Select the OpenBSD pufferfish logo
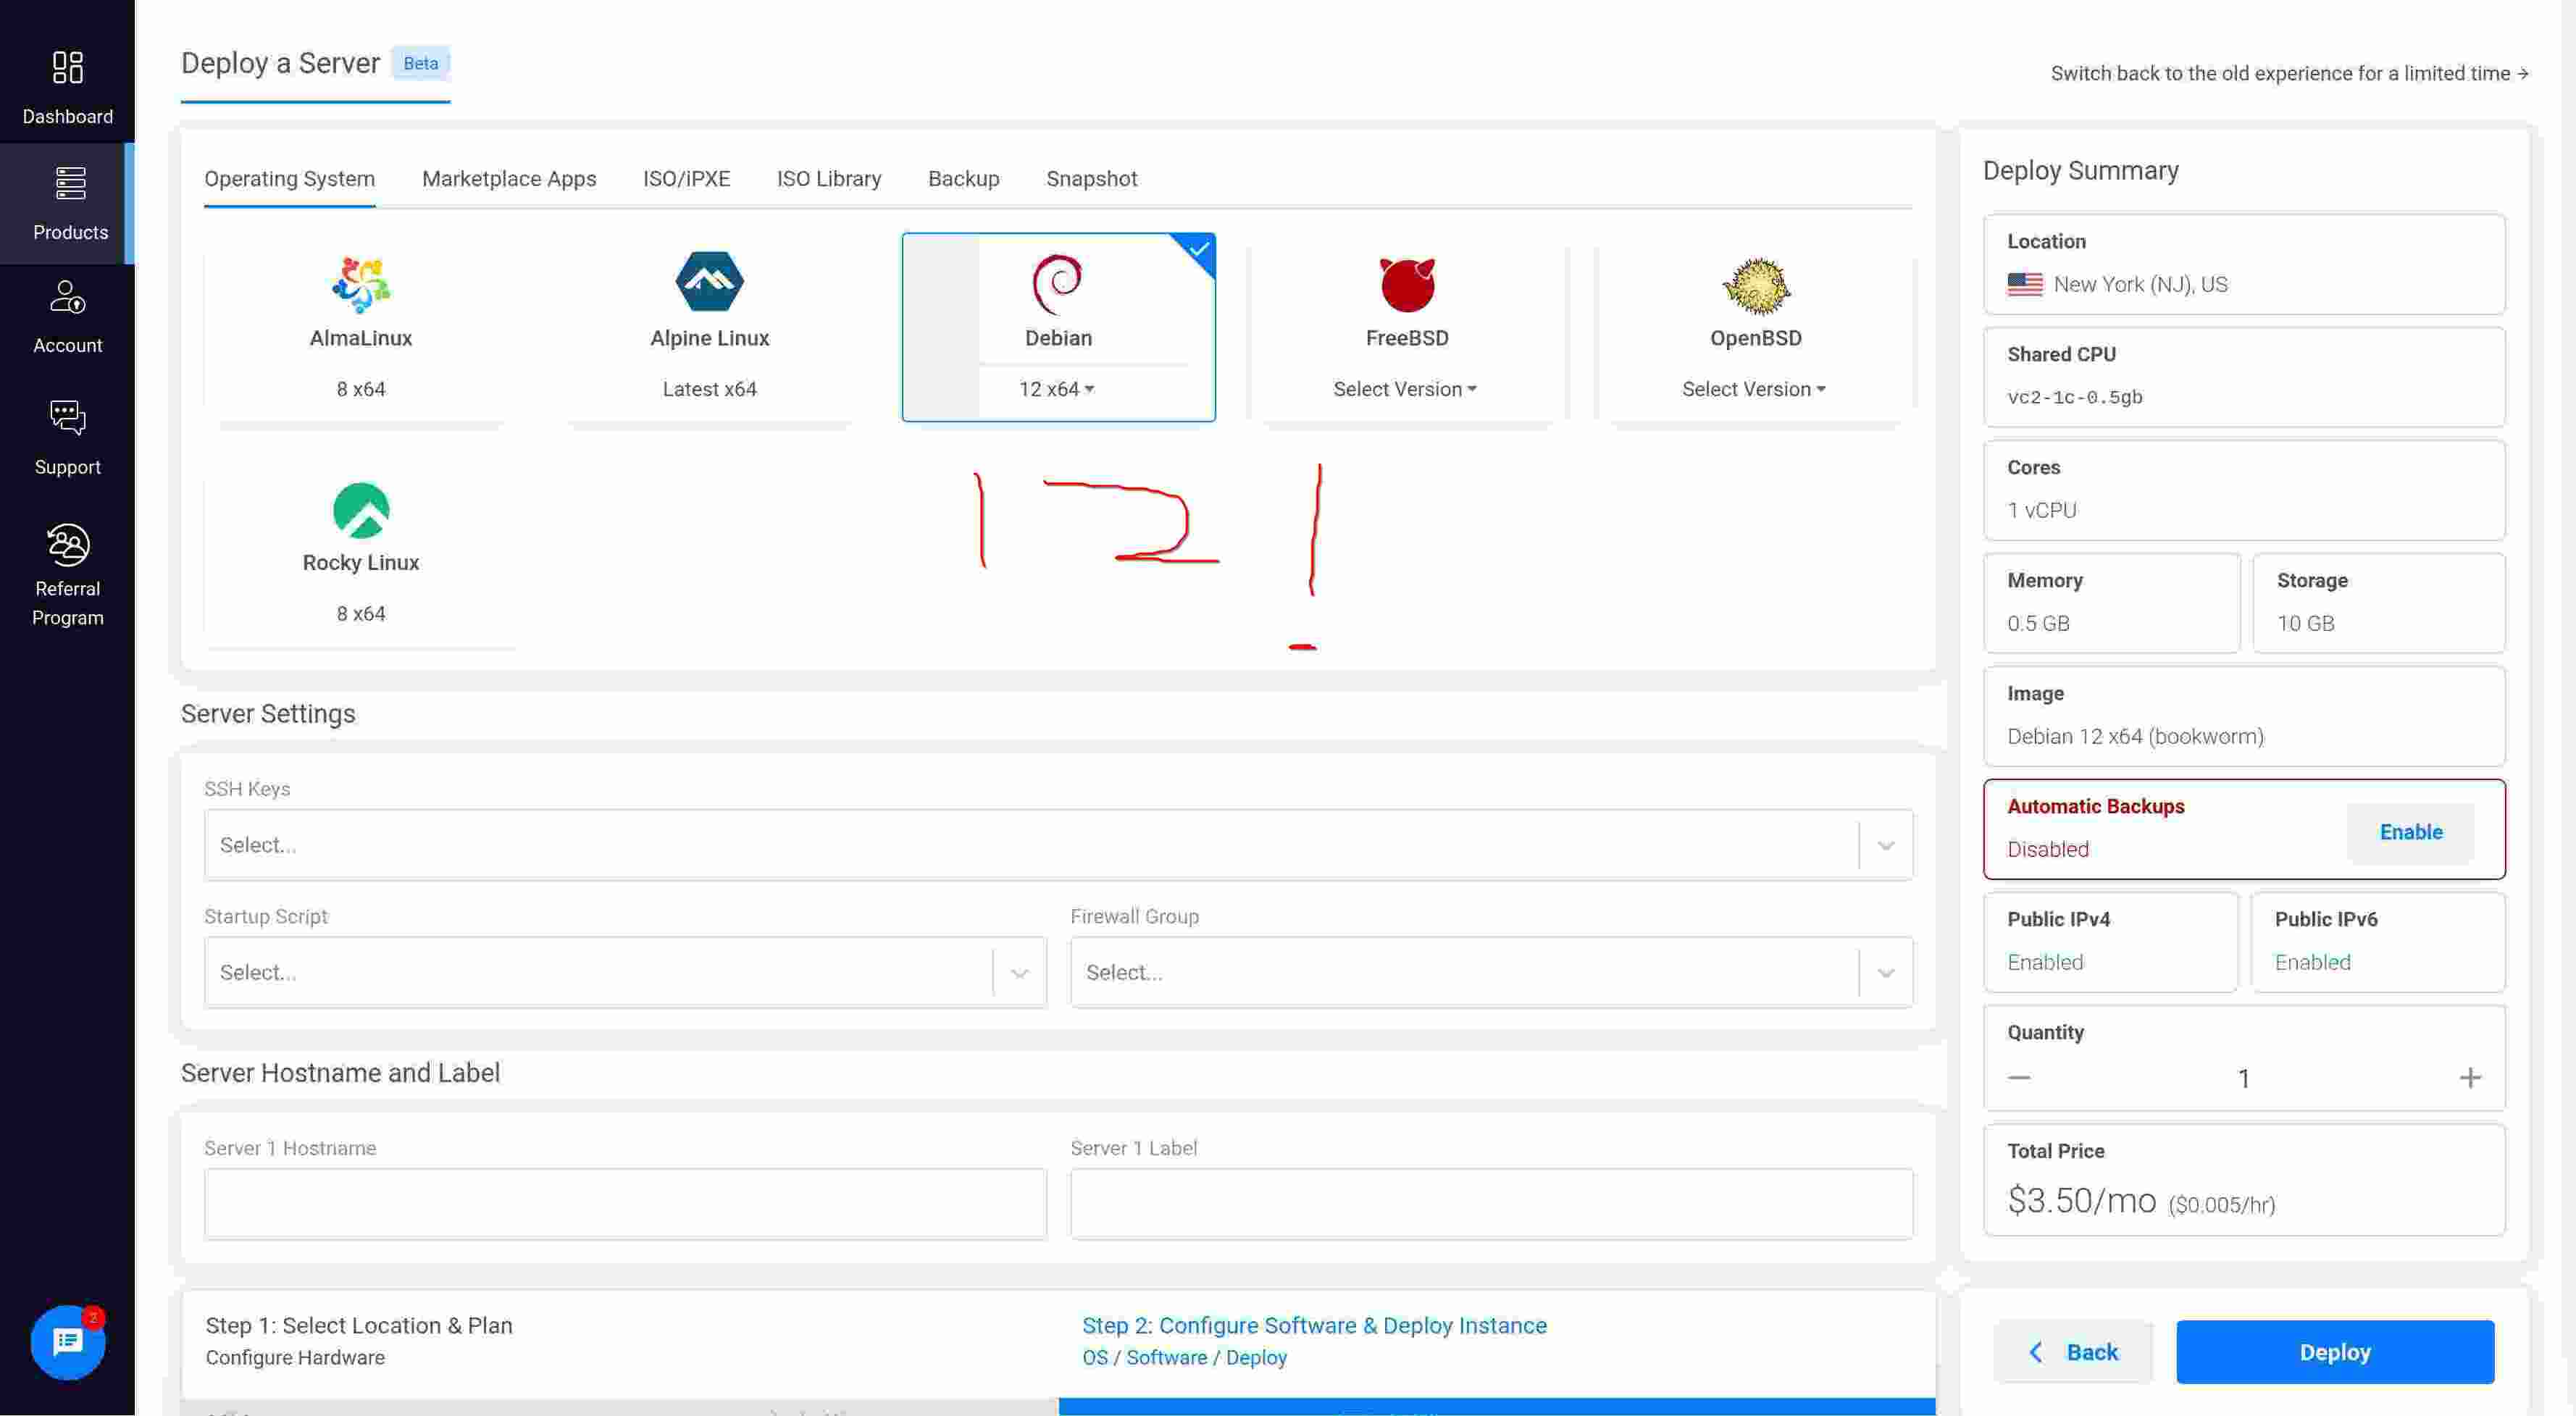 pyautogui.click(x=1756, y=286)
